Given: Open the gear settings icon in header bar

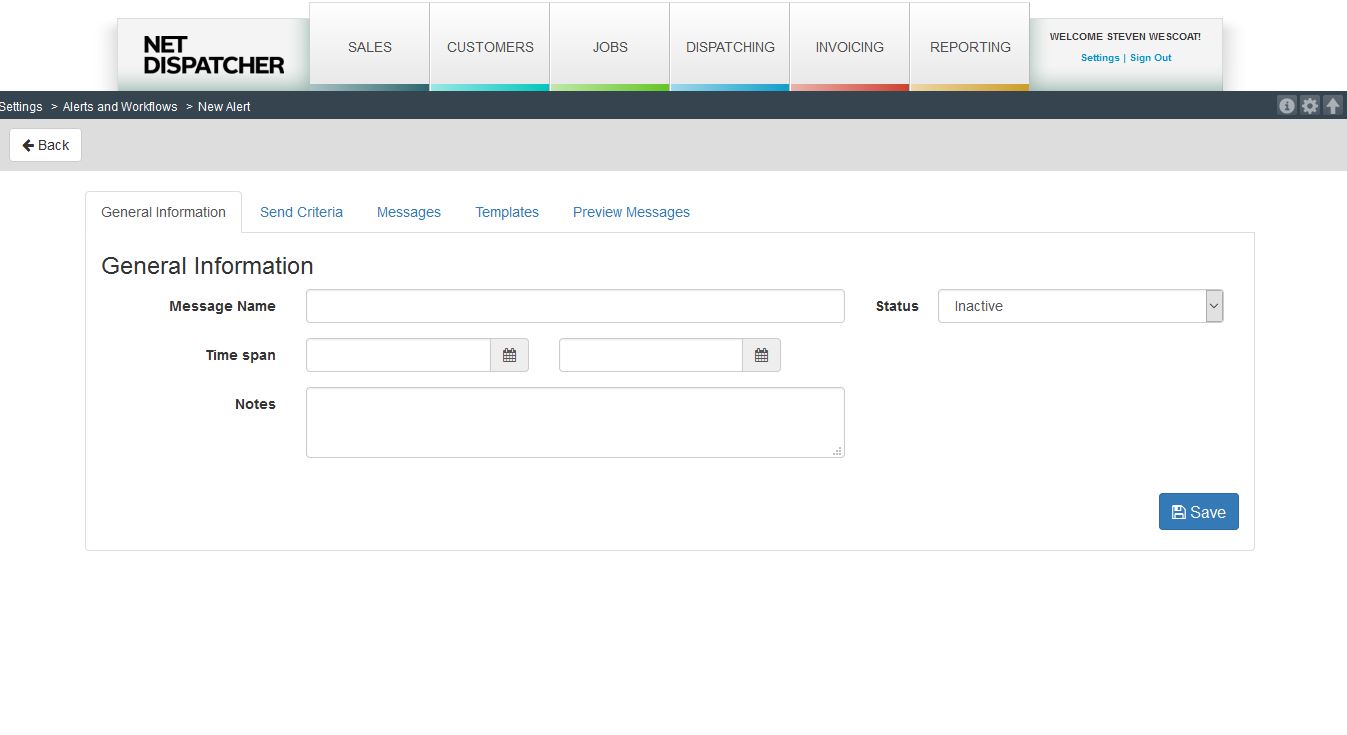Looking at the screenshot, I should [x=1310, y=105].
